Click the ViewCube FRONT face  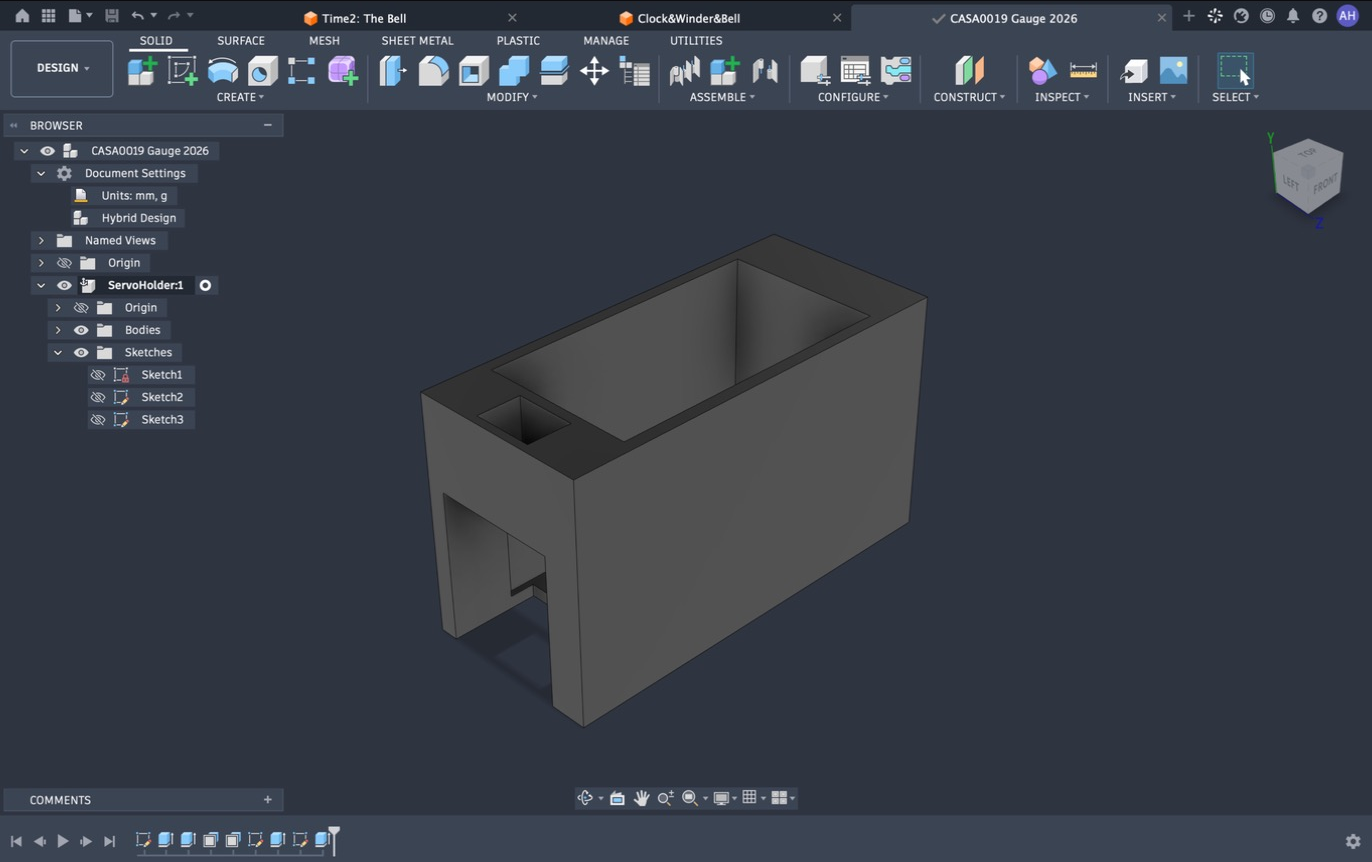click(x=1325, y=186)
